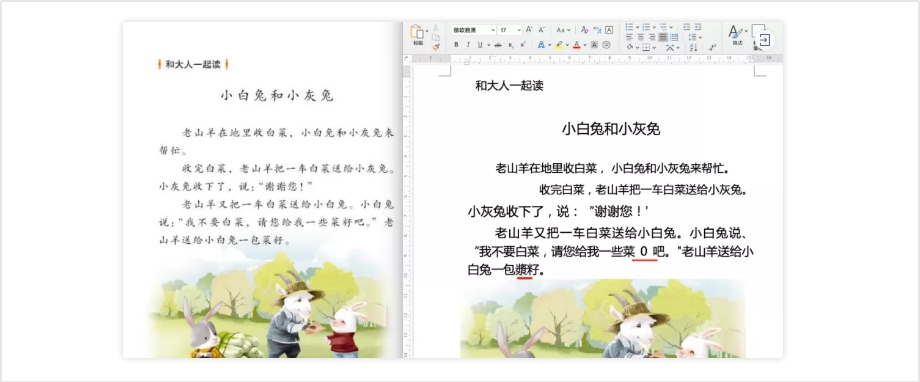Open the font name dropdown

pos(473,30)
